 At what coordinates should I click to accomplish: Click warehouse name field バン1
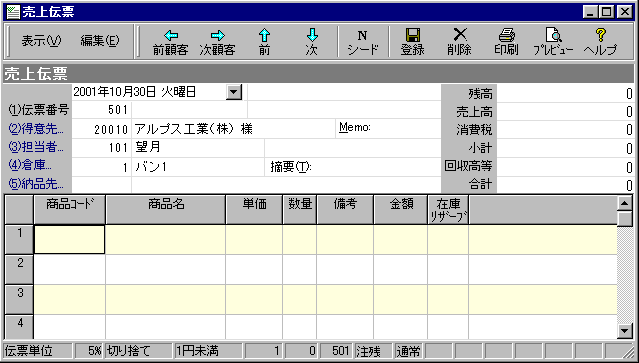tap(198, 166)
